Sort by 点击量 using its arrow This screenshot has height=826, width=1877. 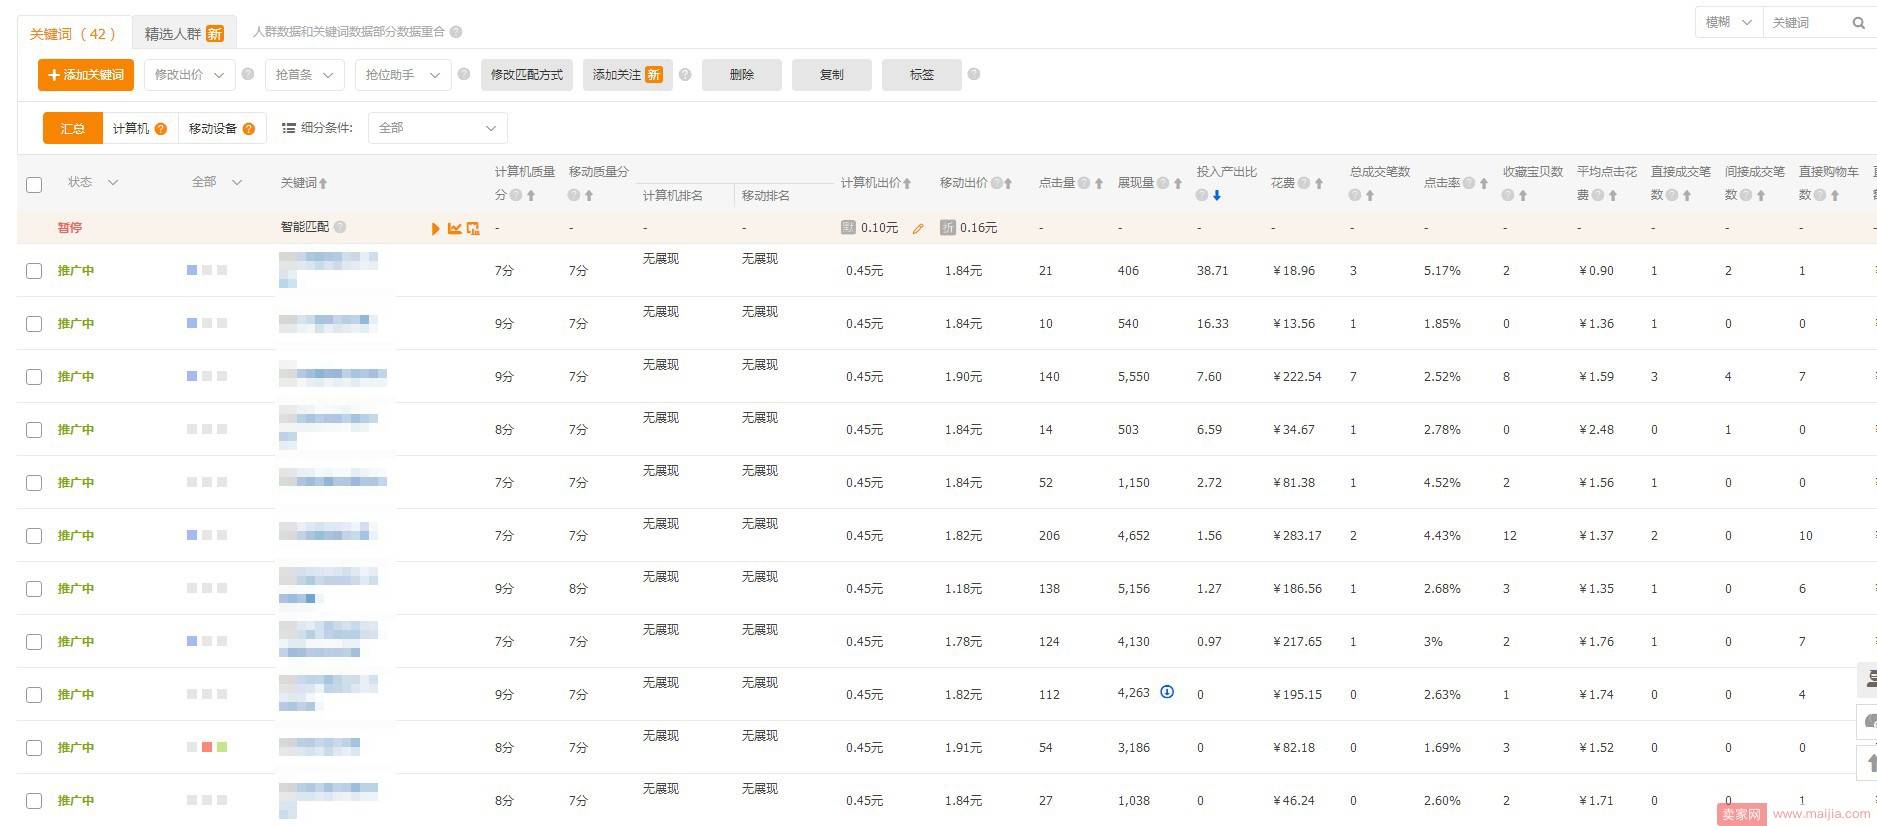point(1099,183)
